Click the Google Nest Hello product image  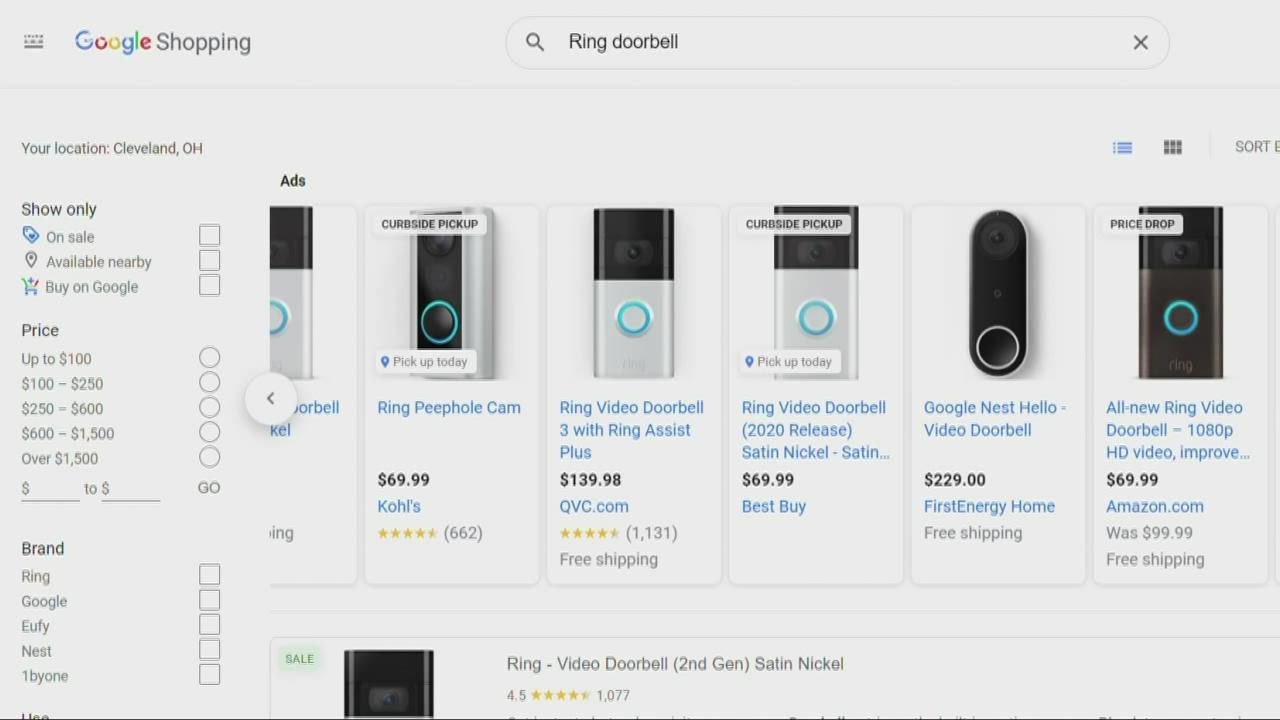pos(998,293)
